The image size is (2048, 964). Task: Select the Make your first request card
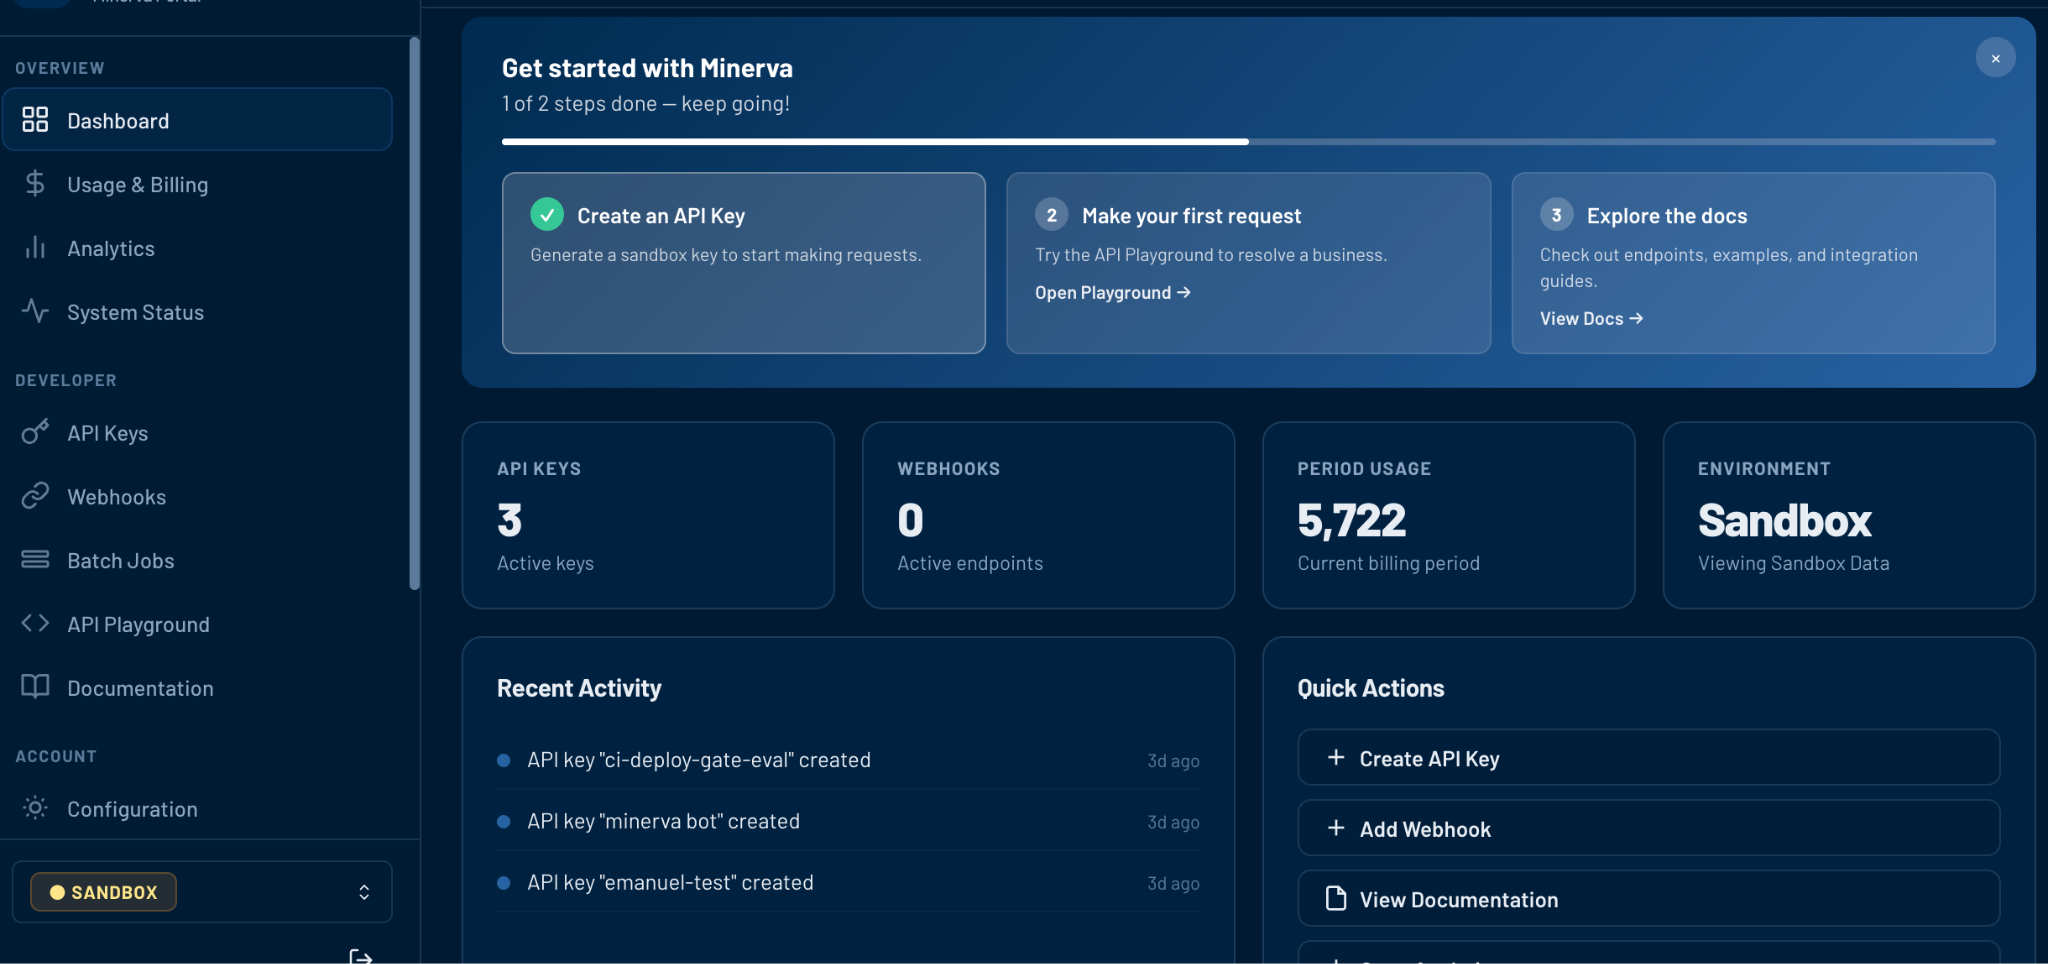coord(1248,263)
